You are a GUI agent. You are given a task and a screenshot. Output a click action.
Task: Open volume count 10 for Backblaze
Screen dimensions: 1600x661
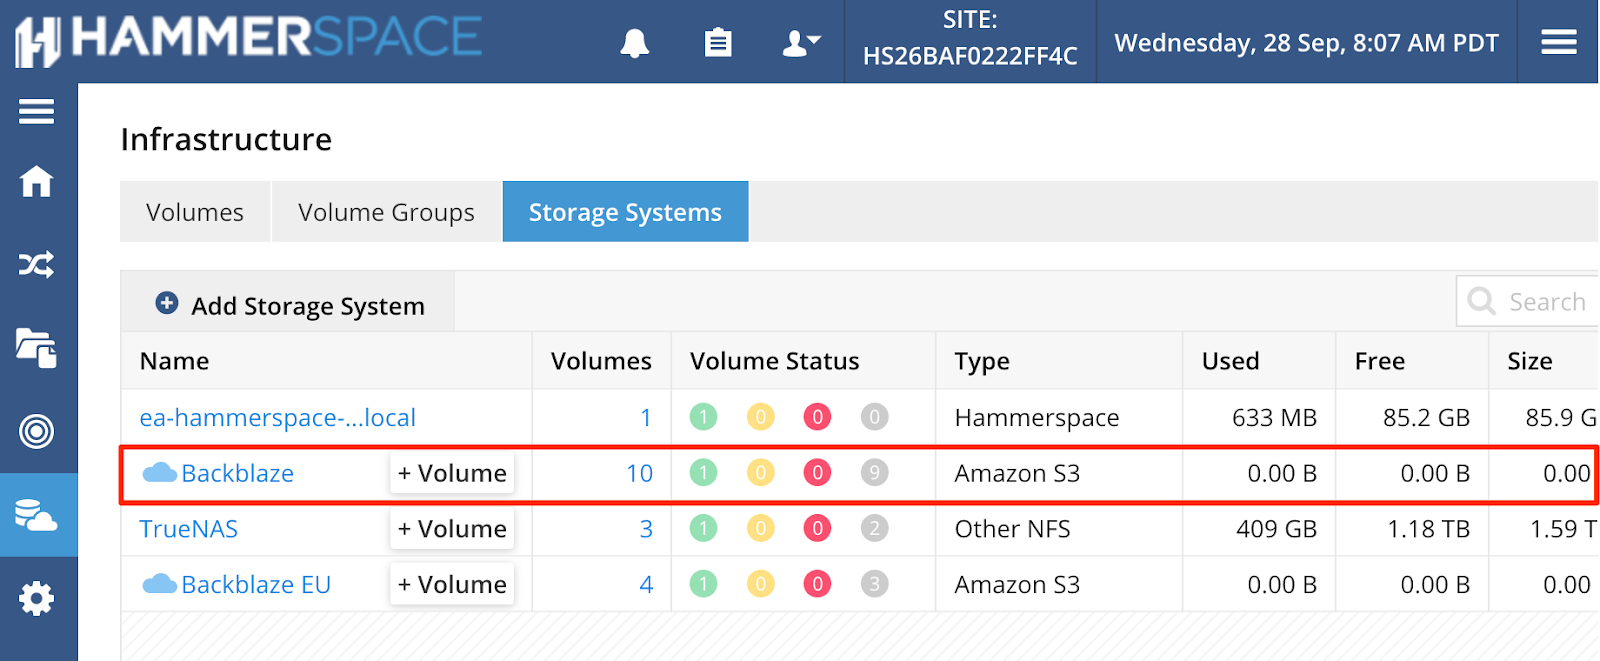[x=640, y=474]
